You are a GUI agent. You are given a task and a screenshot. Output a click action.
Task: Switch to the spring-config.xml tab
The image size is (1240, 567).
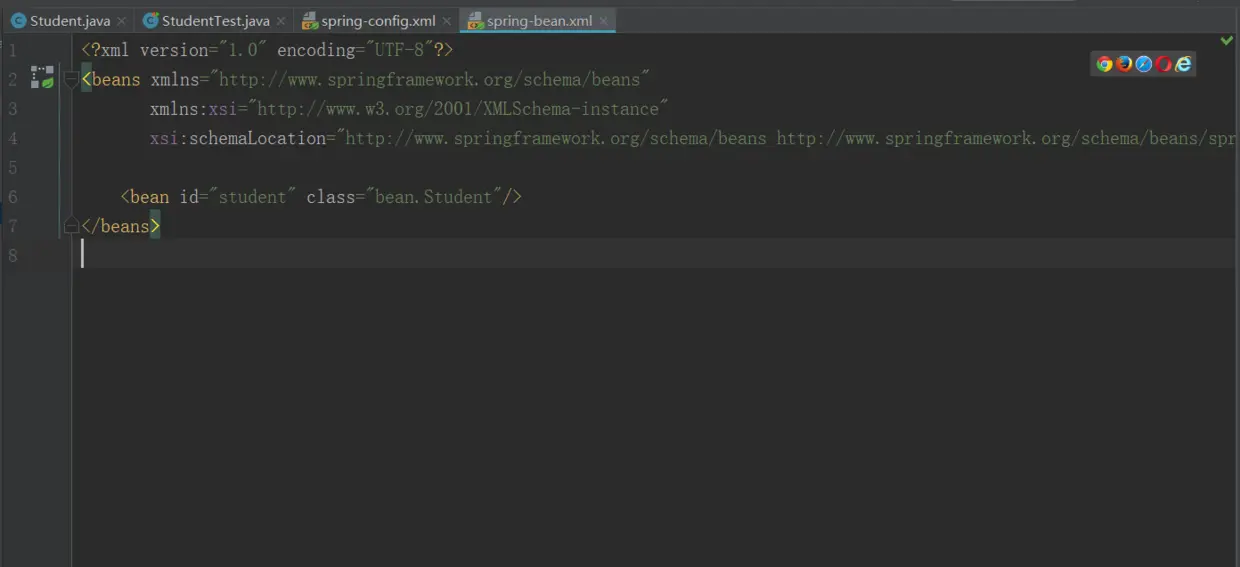click(377, 21)
